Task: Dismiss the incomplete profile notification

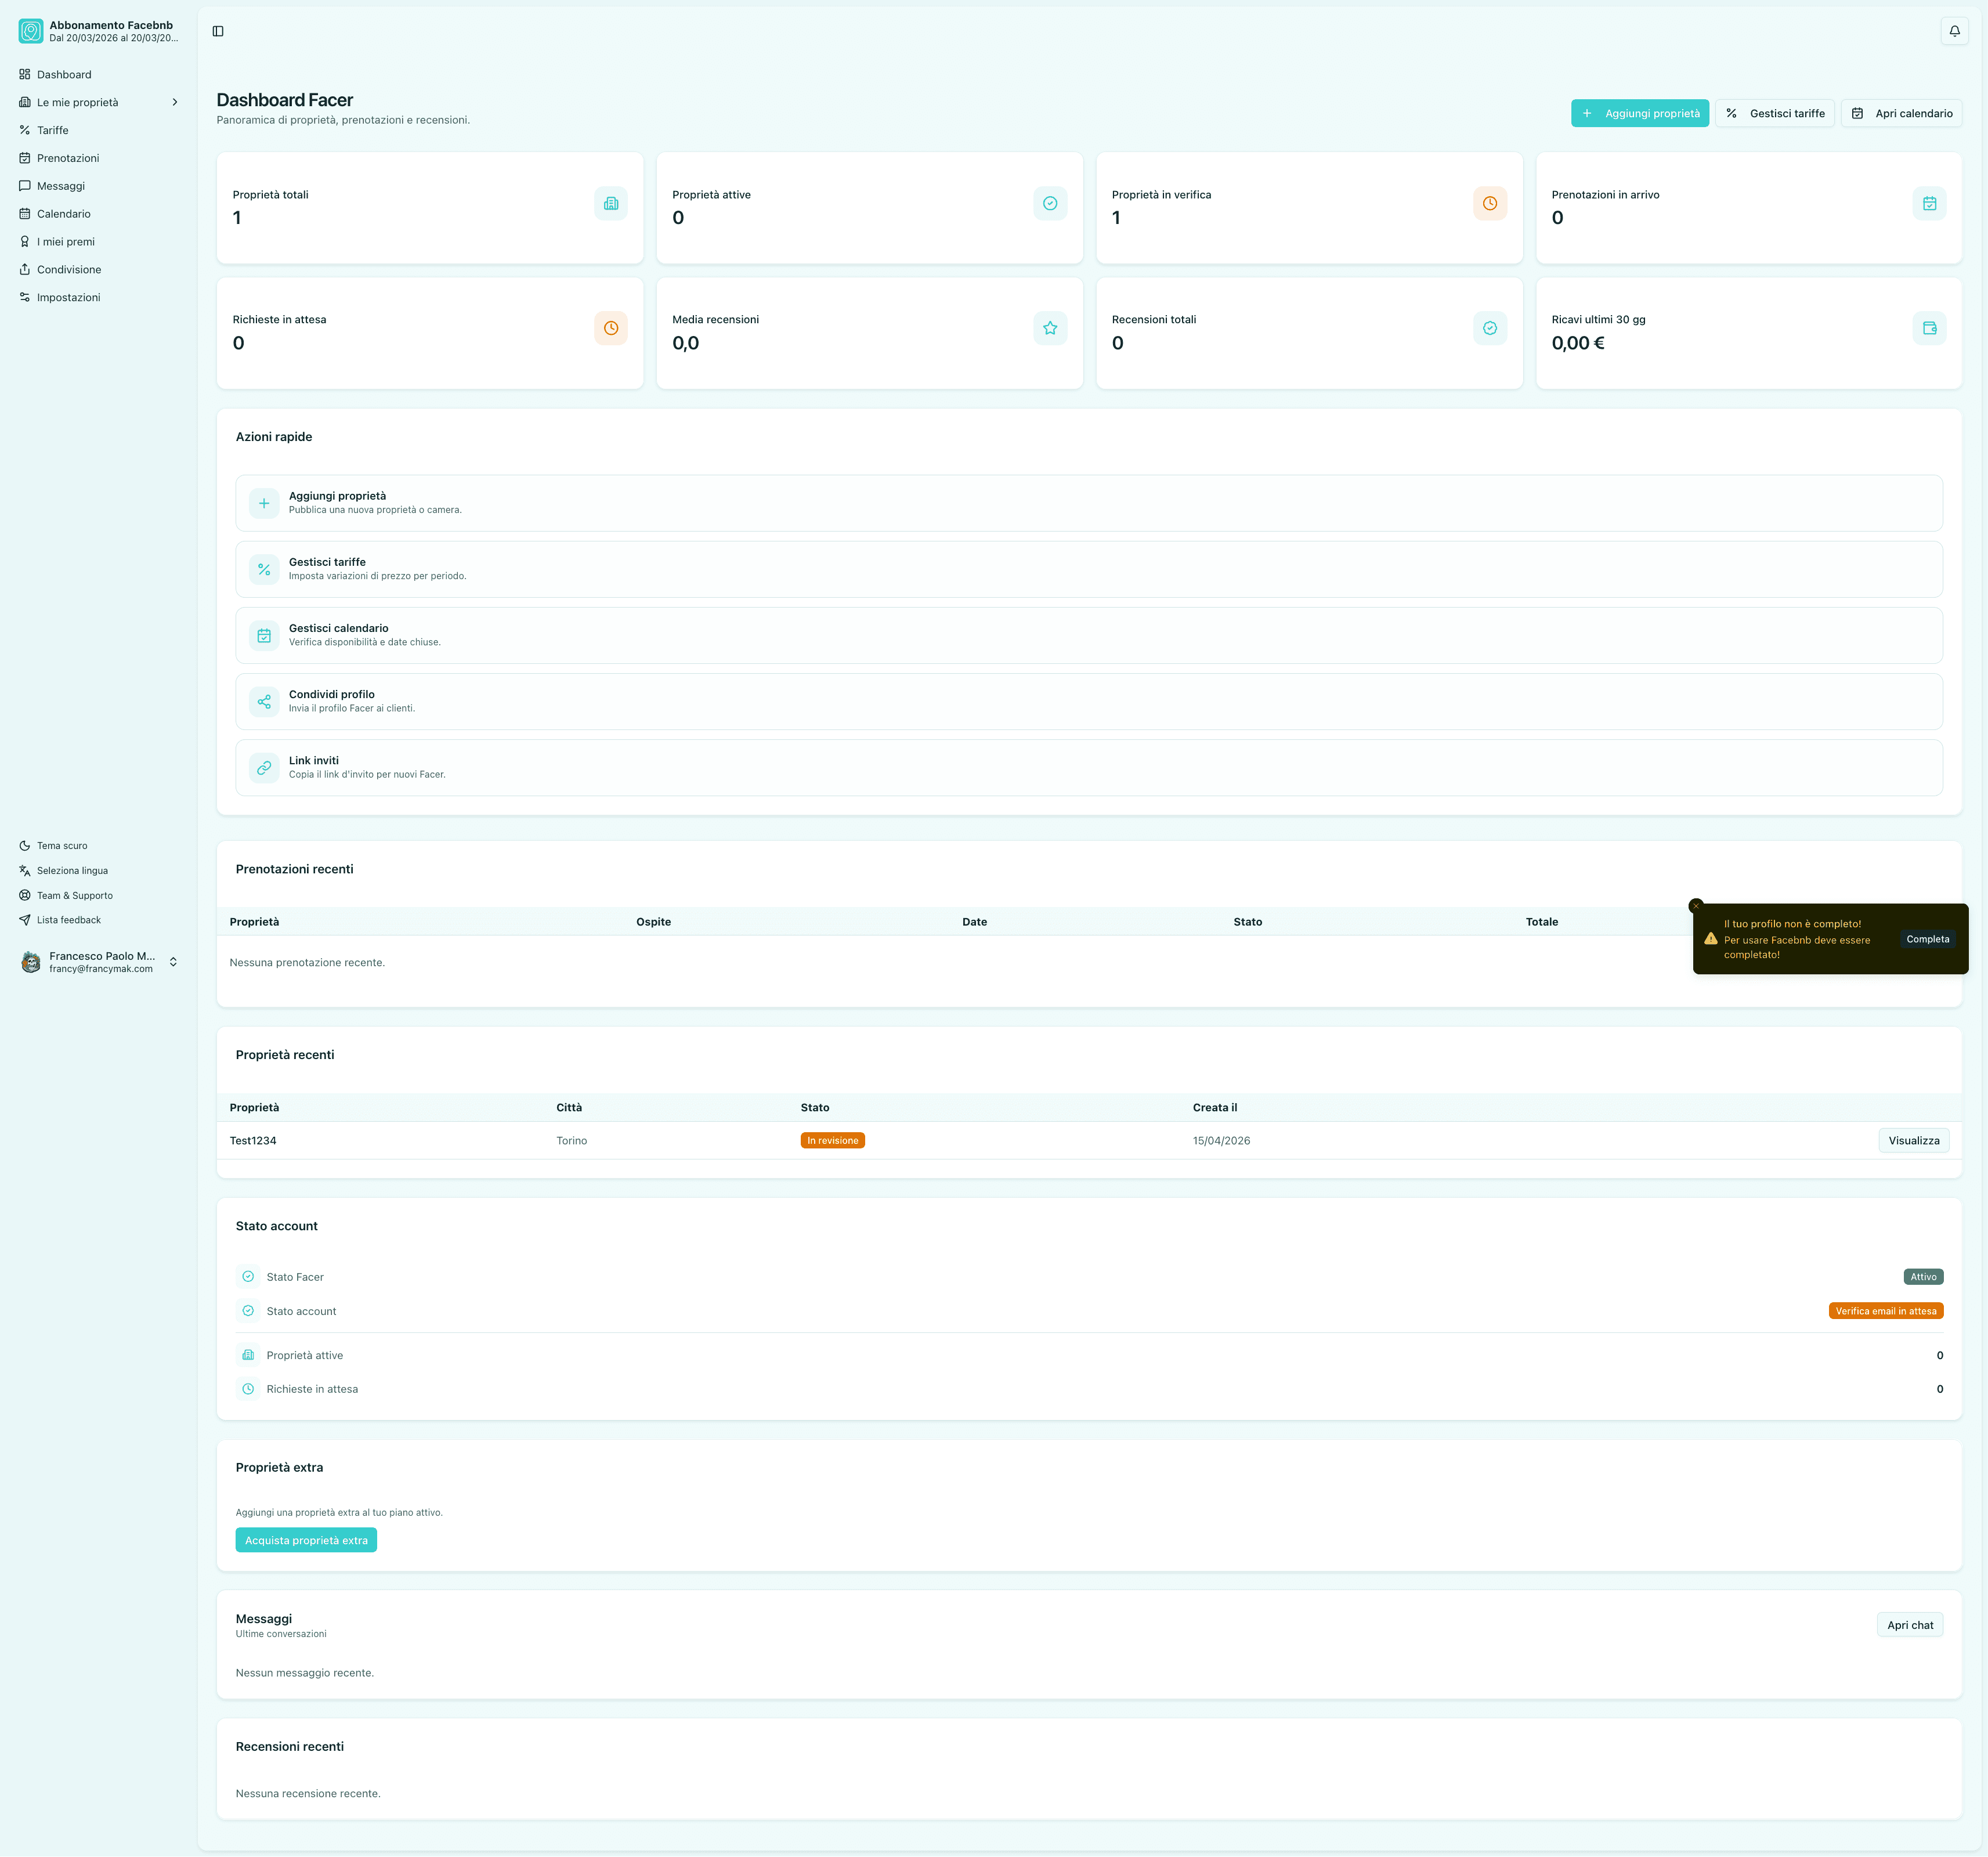Action: point(1696,906)
